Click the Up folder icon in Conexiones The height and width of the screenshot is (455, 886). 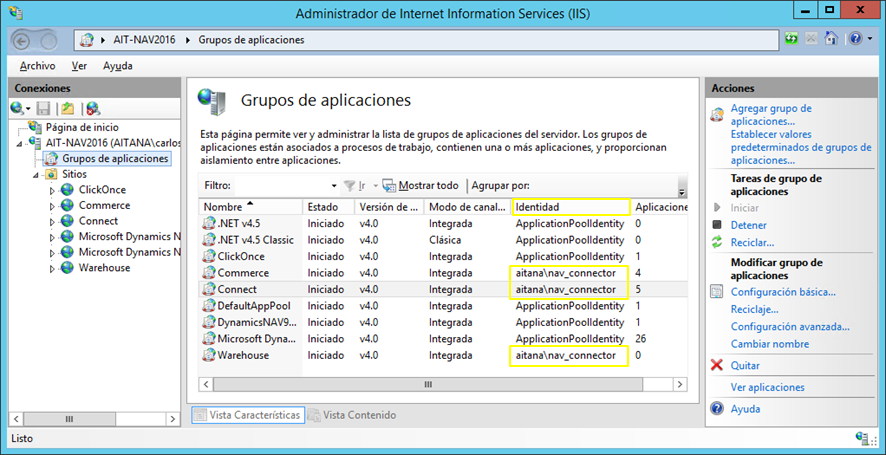point(68,108)
